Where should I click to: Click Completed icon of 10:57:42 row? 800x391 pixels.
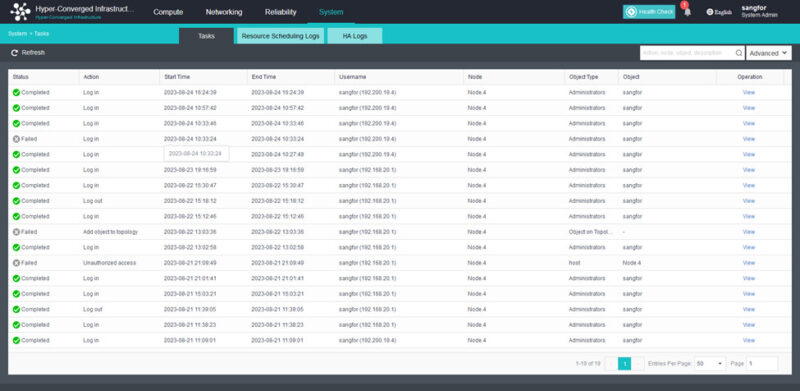pyautogui.click(x=16, y=108)
